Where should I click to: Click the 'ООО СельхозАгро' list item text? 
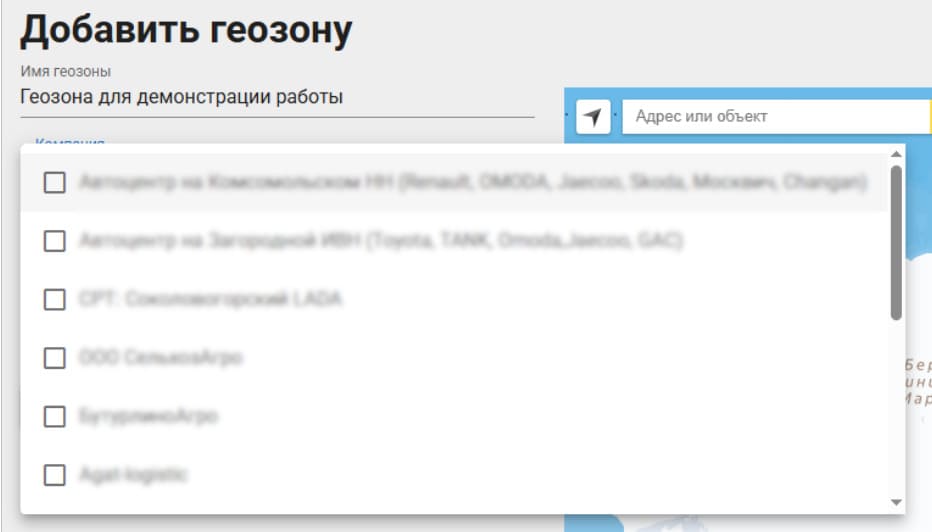[x=160, y=358]
